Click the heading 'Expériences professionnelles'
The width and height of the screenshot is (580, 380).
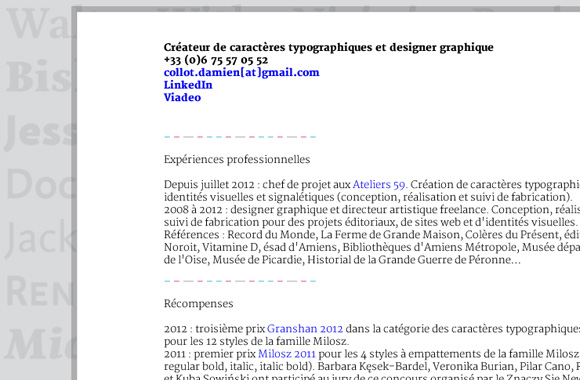tap(237, 159)
